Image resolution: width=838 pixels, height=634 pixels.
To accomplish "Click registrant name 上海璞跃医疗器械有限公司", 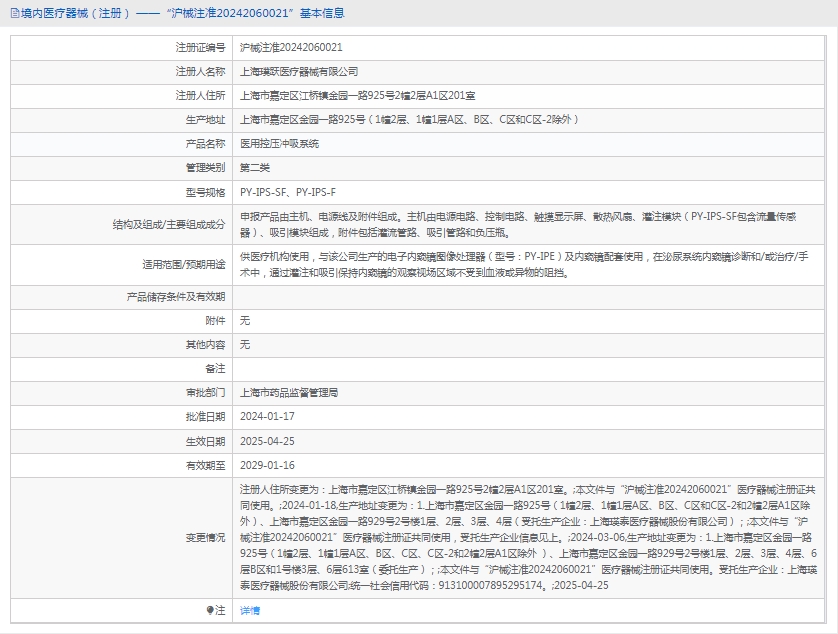I will coord(299,72).
